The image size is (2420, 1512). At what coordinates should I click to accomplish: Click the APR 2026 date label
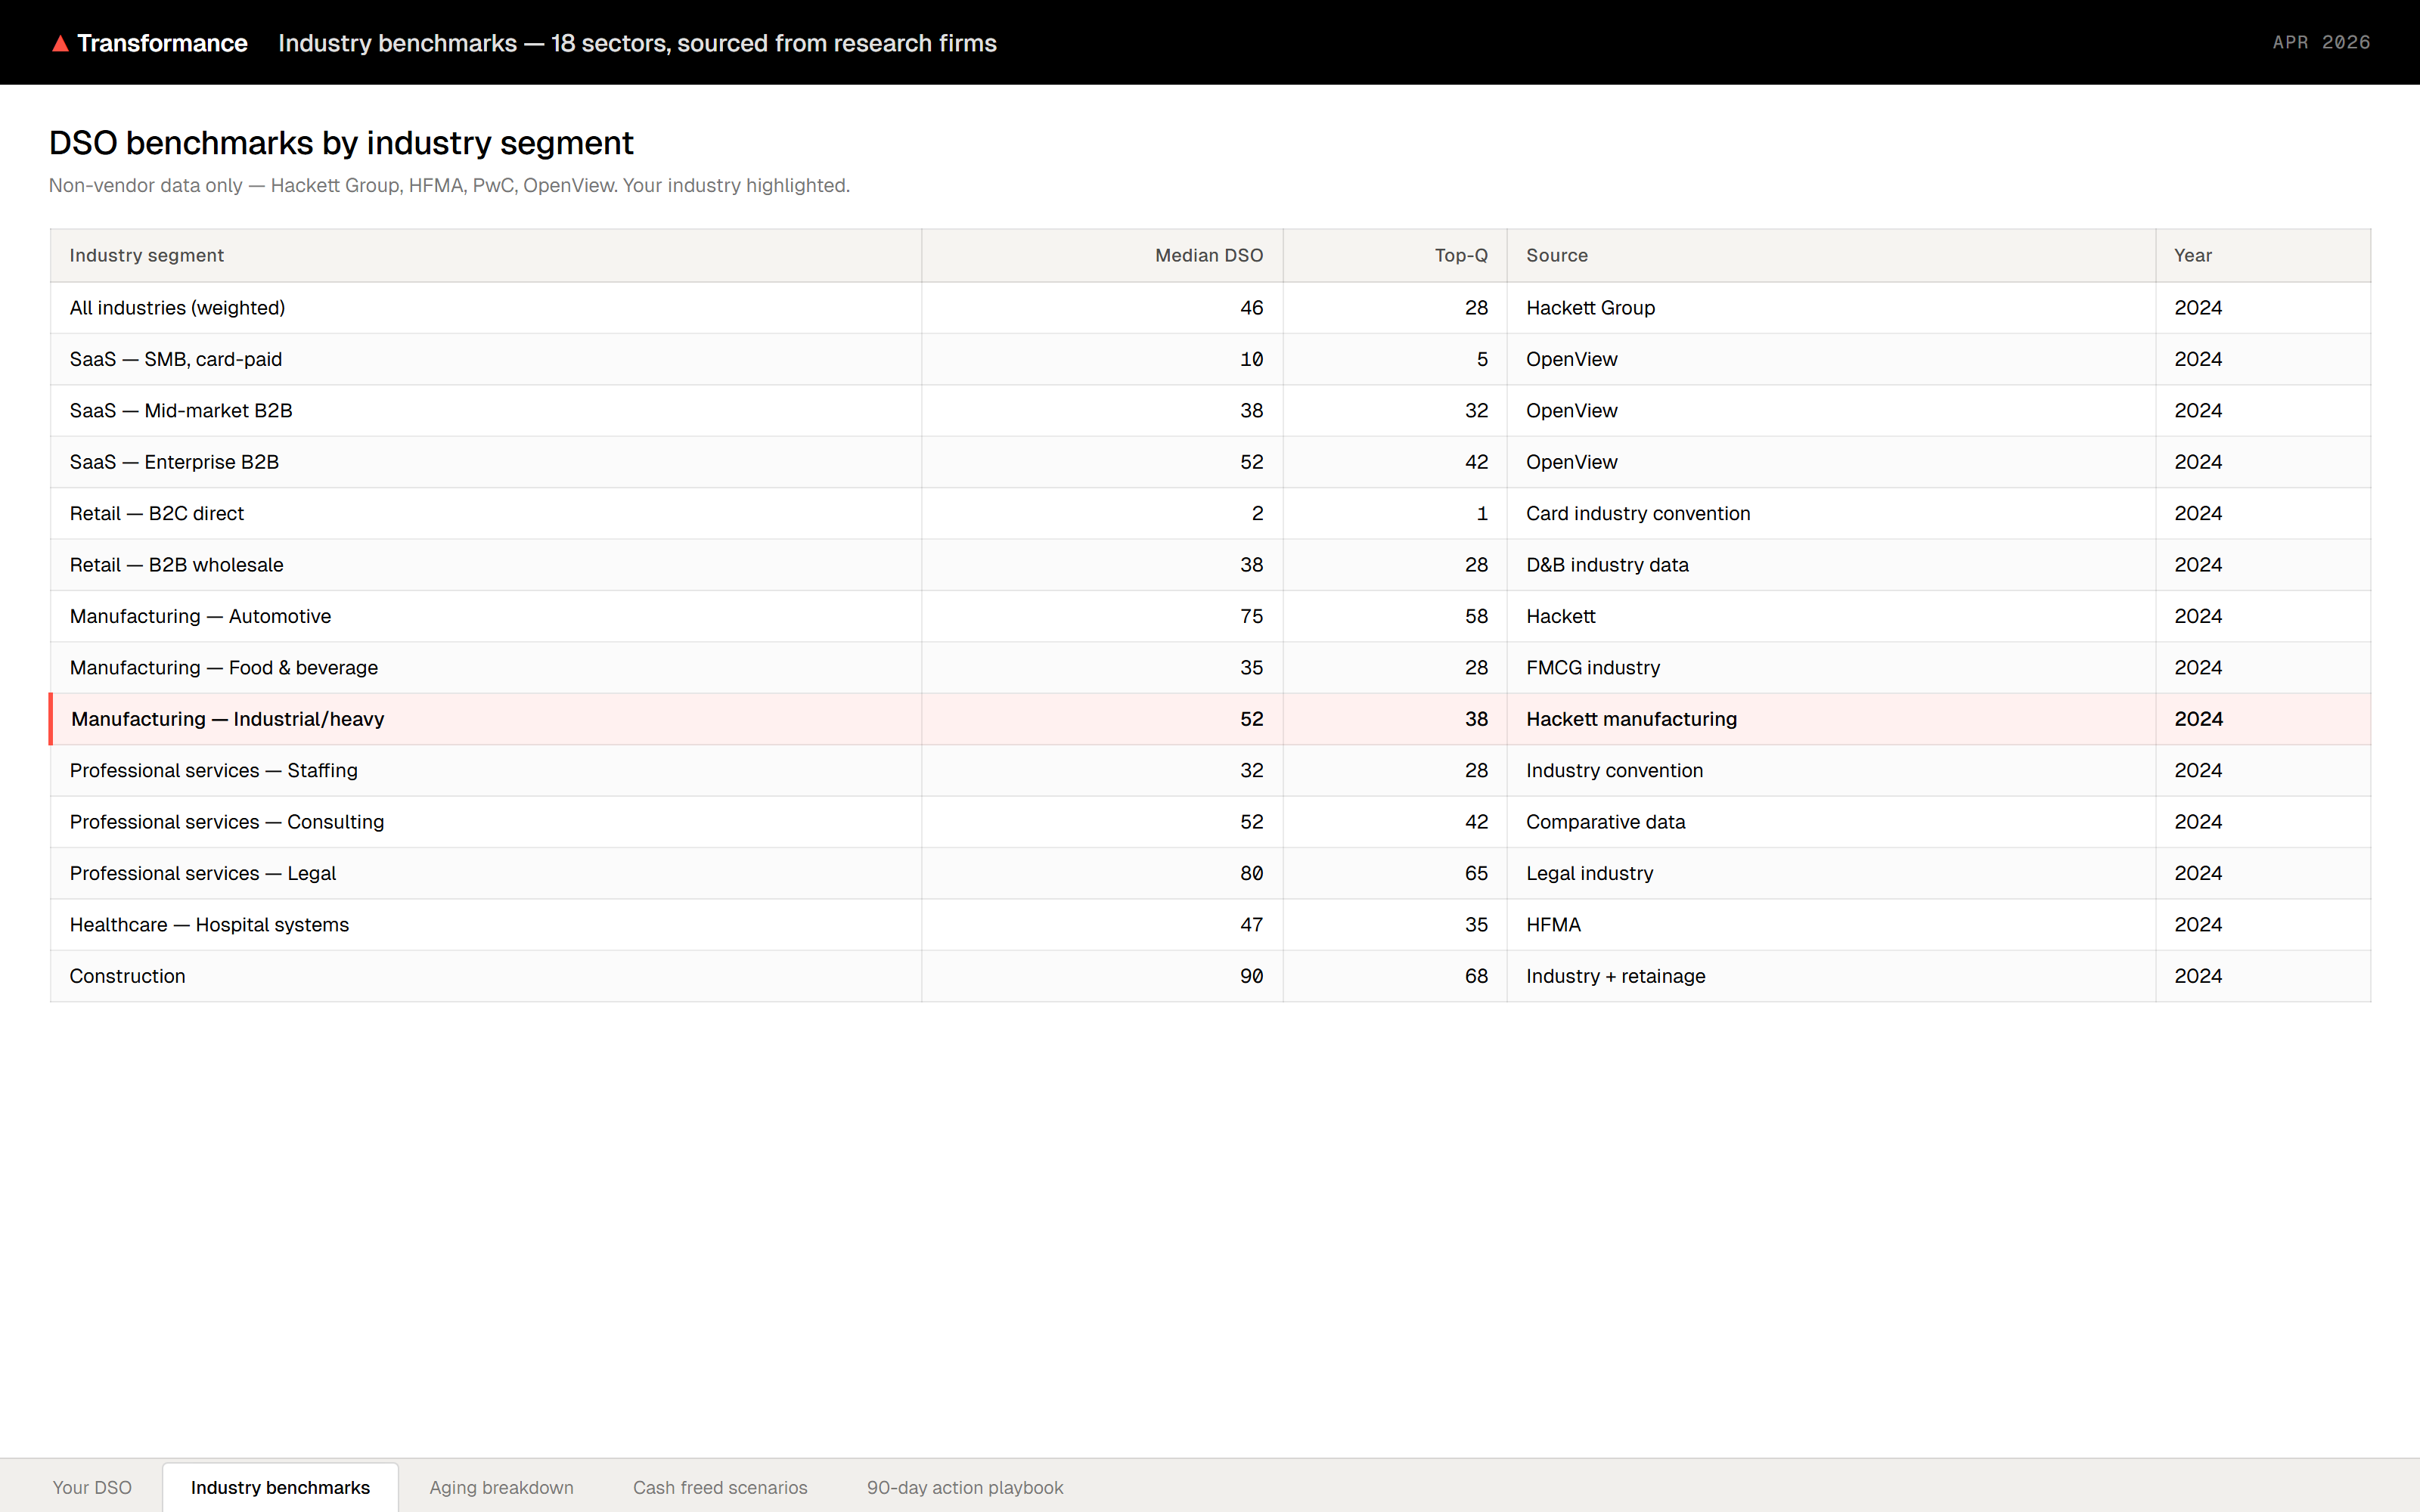pyautogui.click(x=2320, y=42)
